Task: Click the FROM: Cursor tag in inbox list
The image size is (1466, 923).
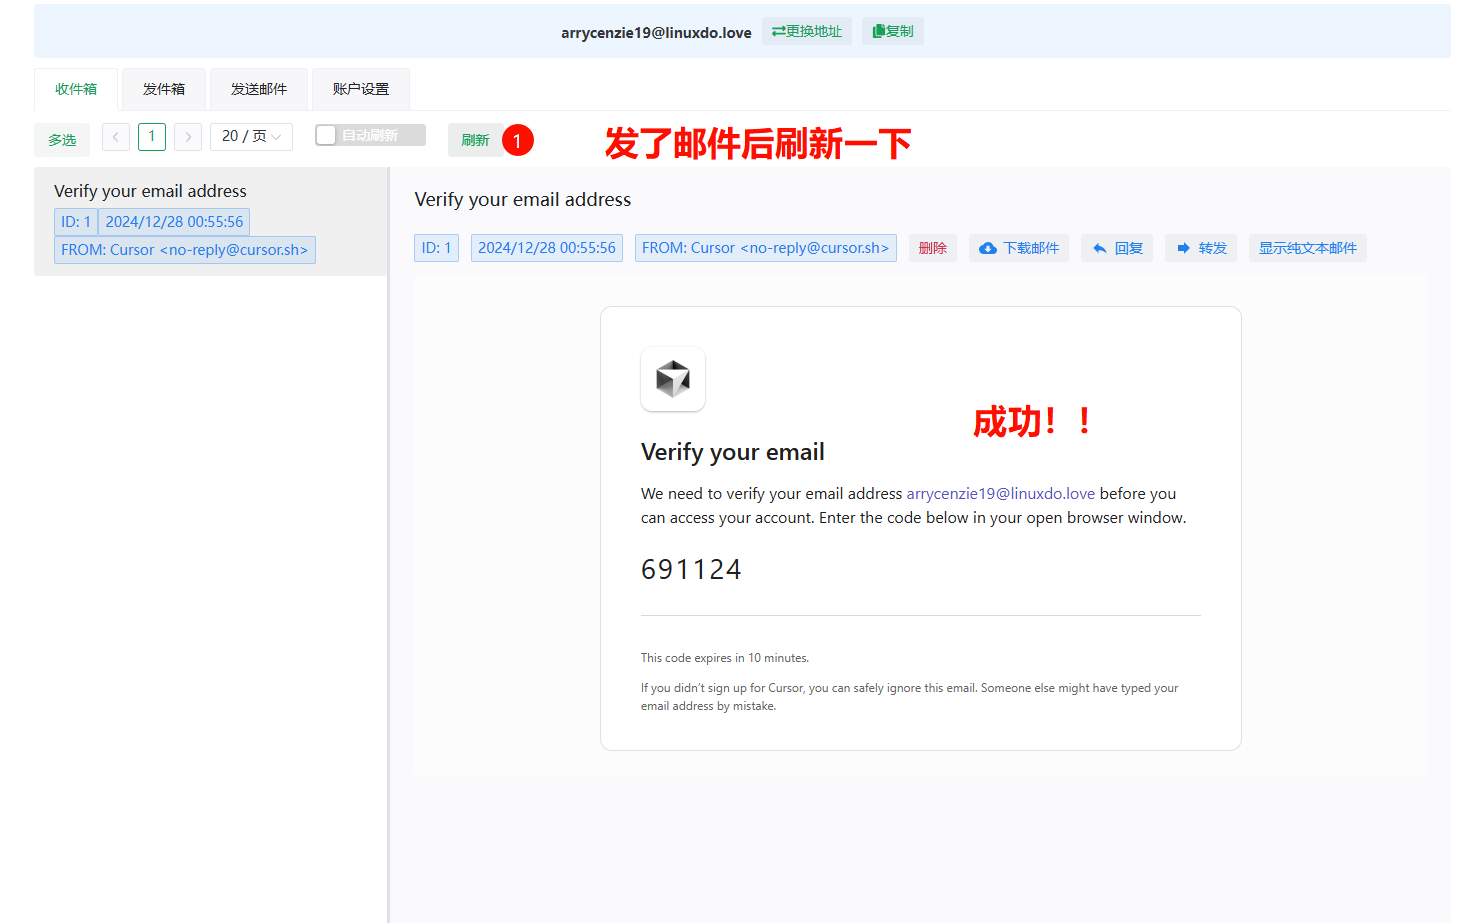Action: click(185, 250)
